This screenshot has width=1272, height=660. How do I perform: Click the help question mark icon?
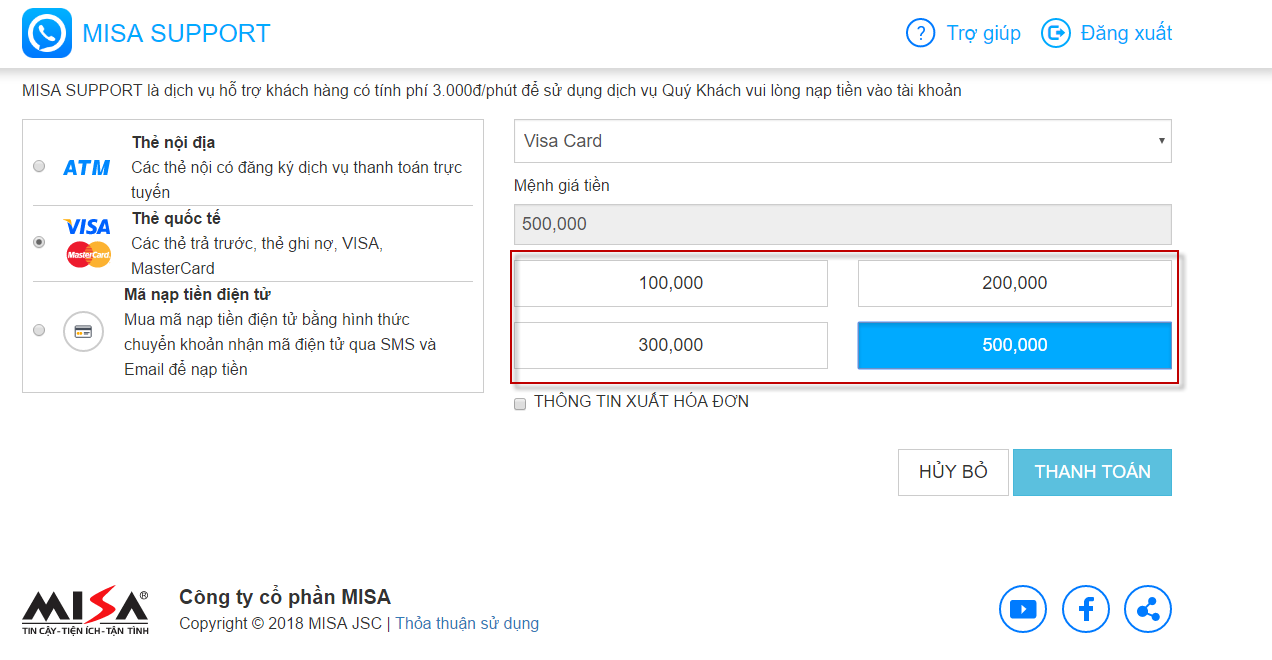pos(920,33)
